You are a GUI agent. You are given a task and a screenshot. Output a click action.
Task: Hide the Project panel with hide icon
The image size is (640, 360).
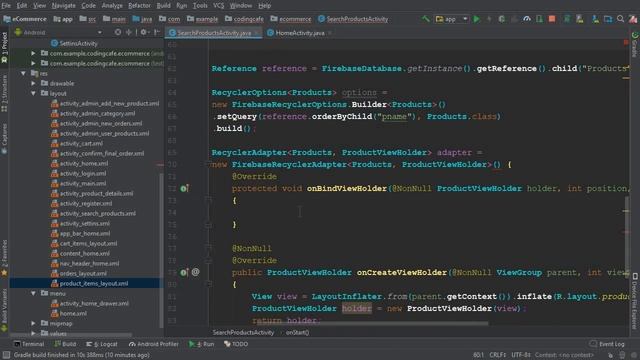click(x=157, y=32)
